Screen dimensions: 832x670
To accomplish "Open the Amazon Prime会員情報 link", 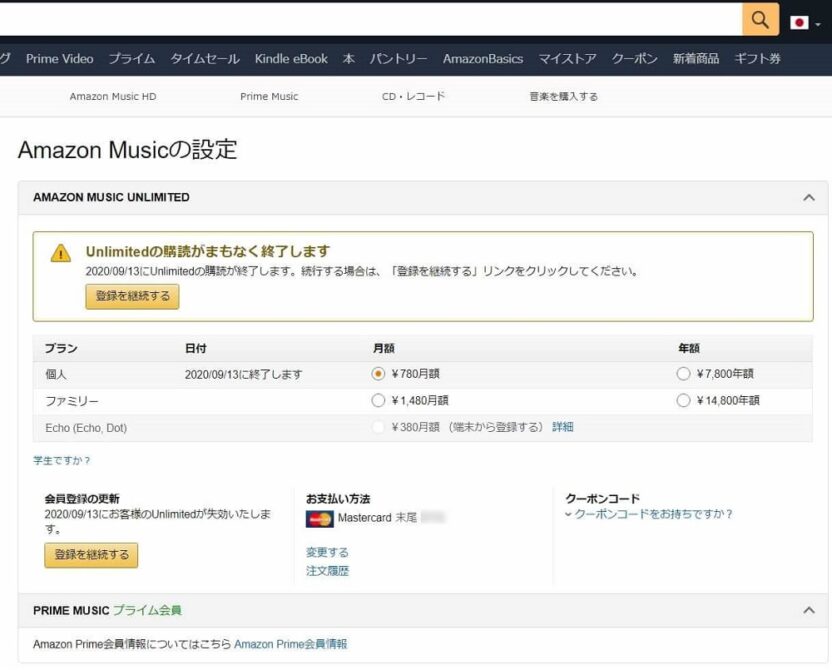I will pyautogui.click(x=291, y=644).
